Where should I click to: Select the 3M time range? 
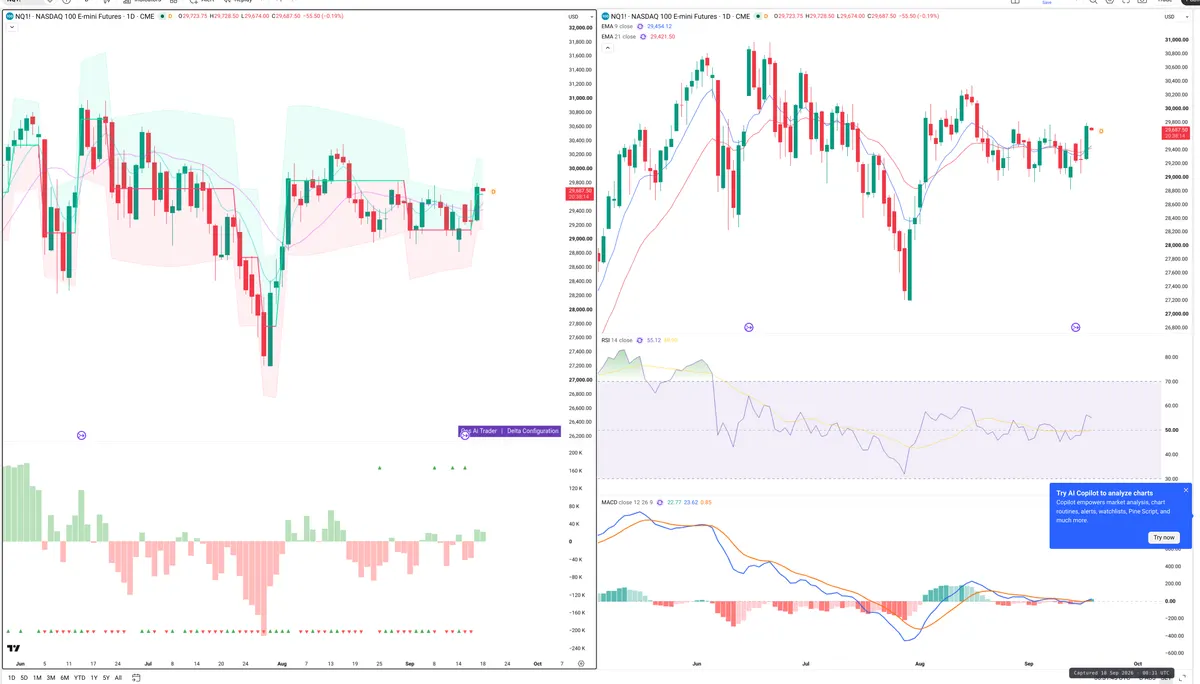pyautogui.click(x=51, y=677)
